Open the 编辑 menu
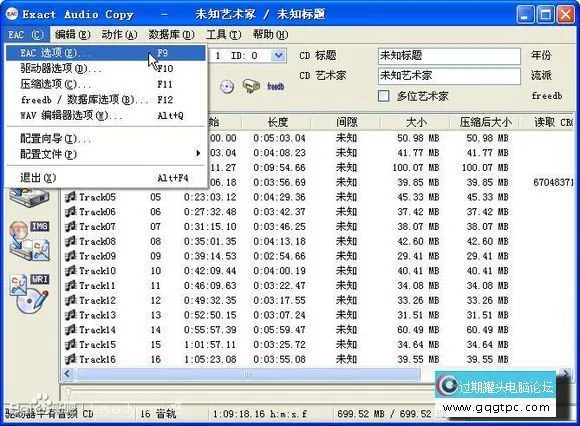The image size is (580, 426). 72,35
